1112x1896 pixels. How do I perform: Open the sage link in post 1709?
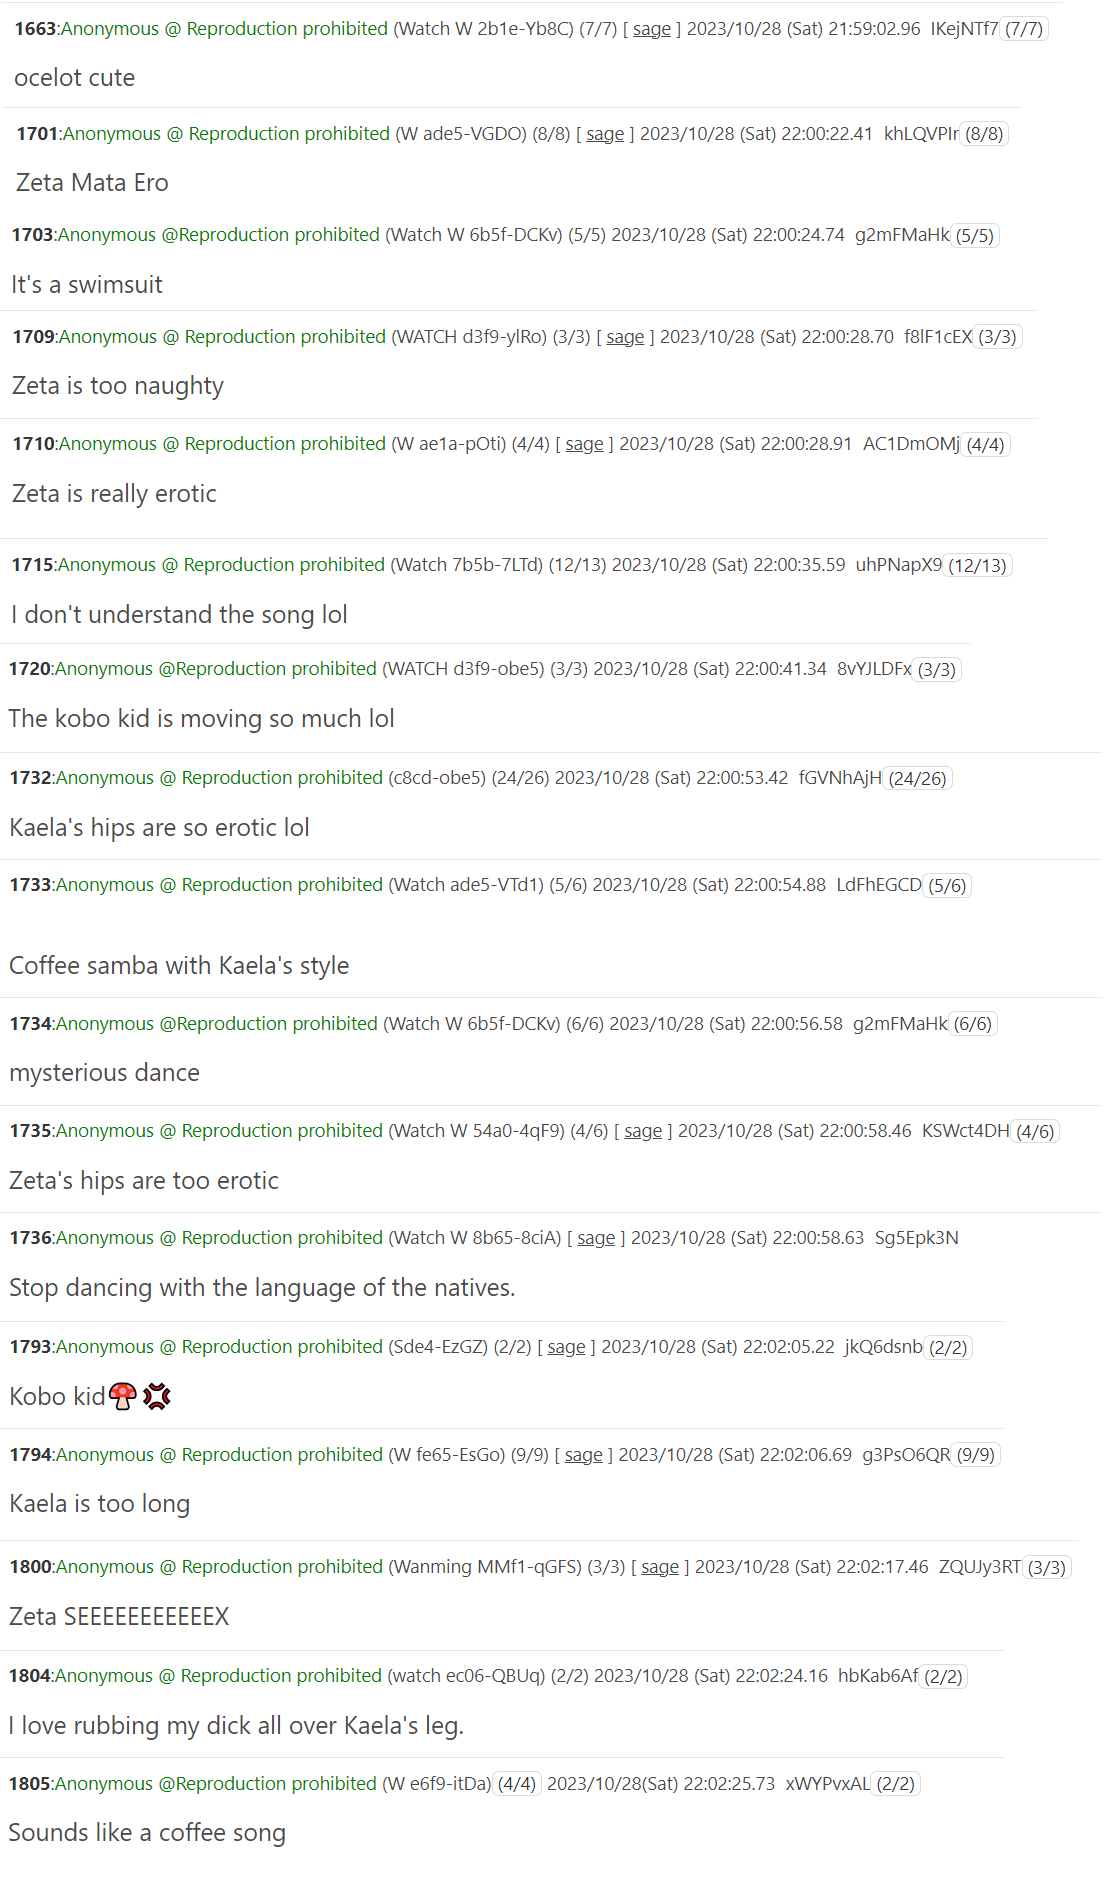click(x=625, y=337)
